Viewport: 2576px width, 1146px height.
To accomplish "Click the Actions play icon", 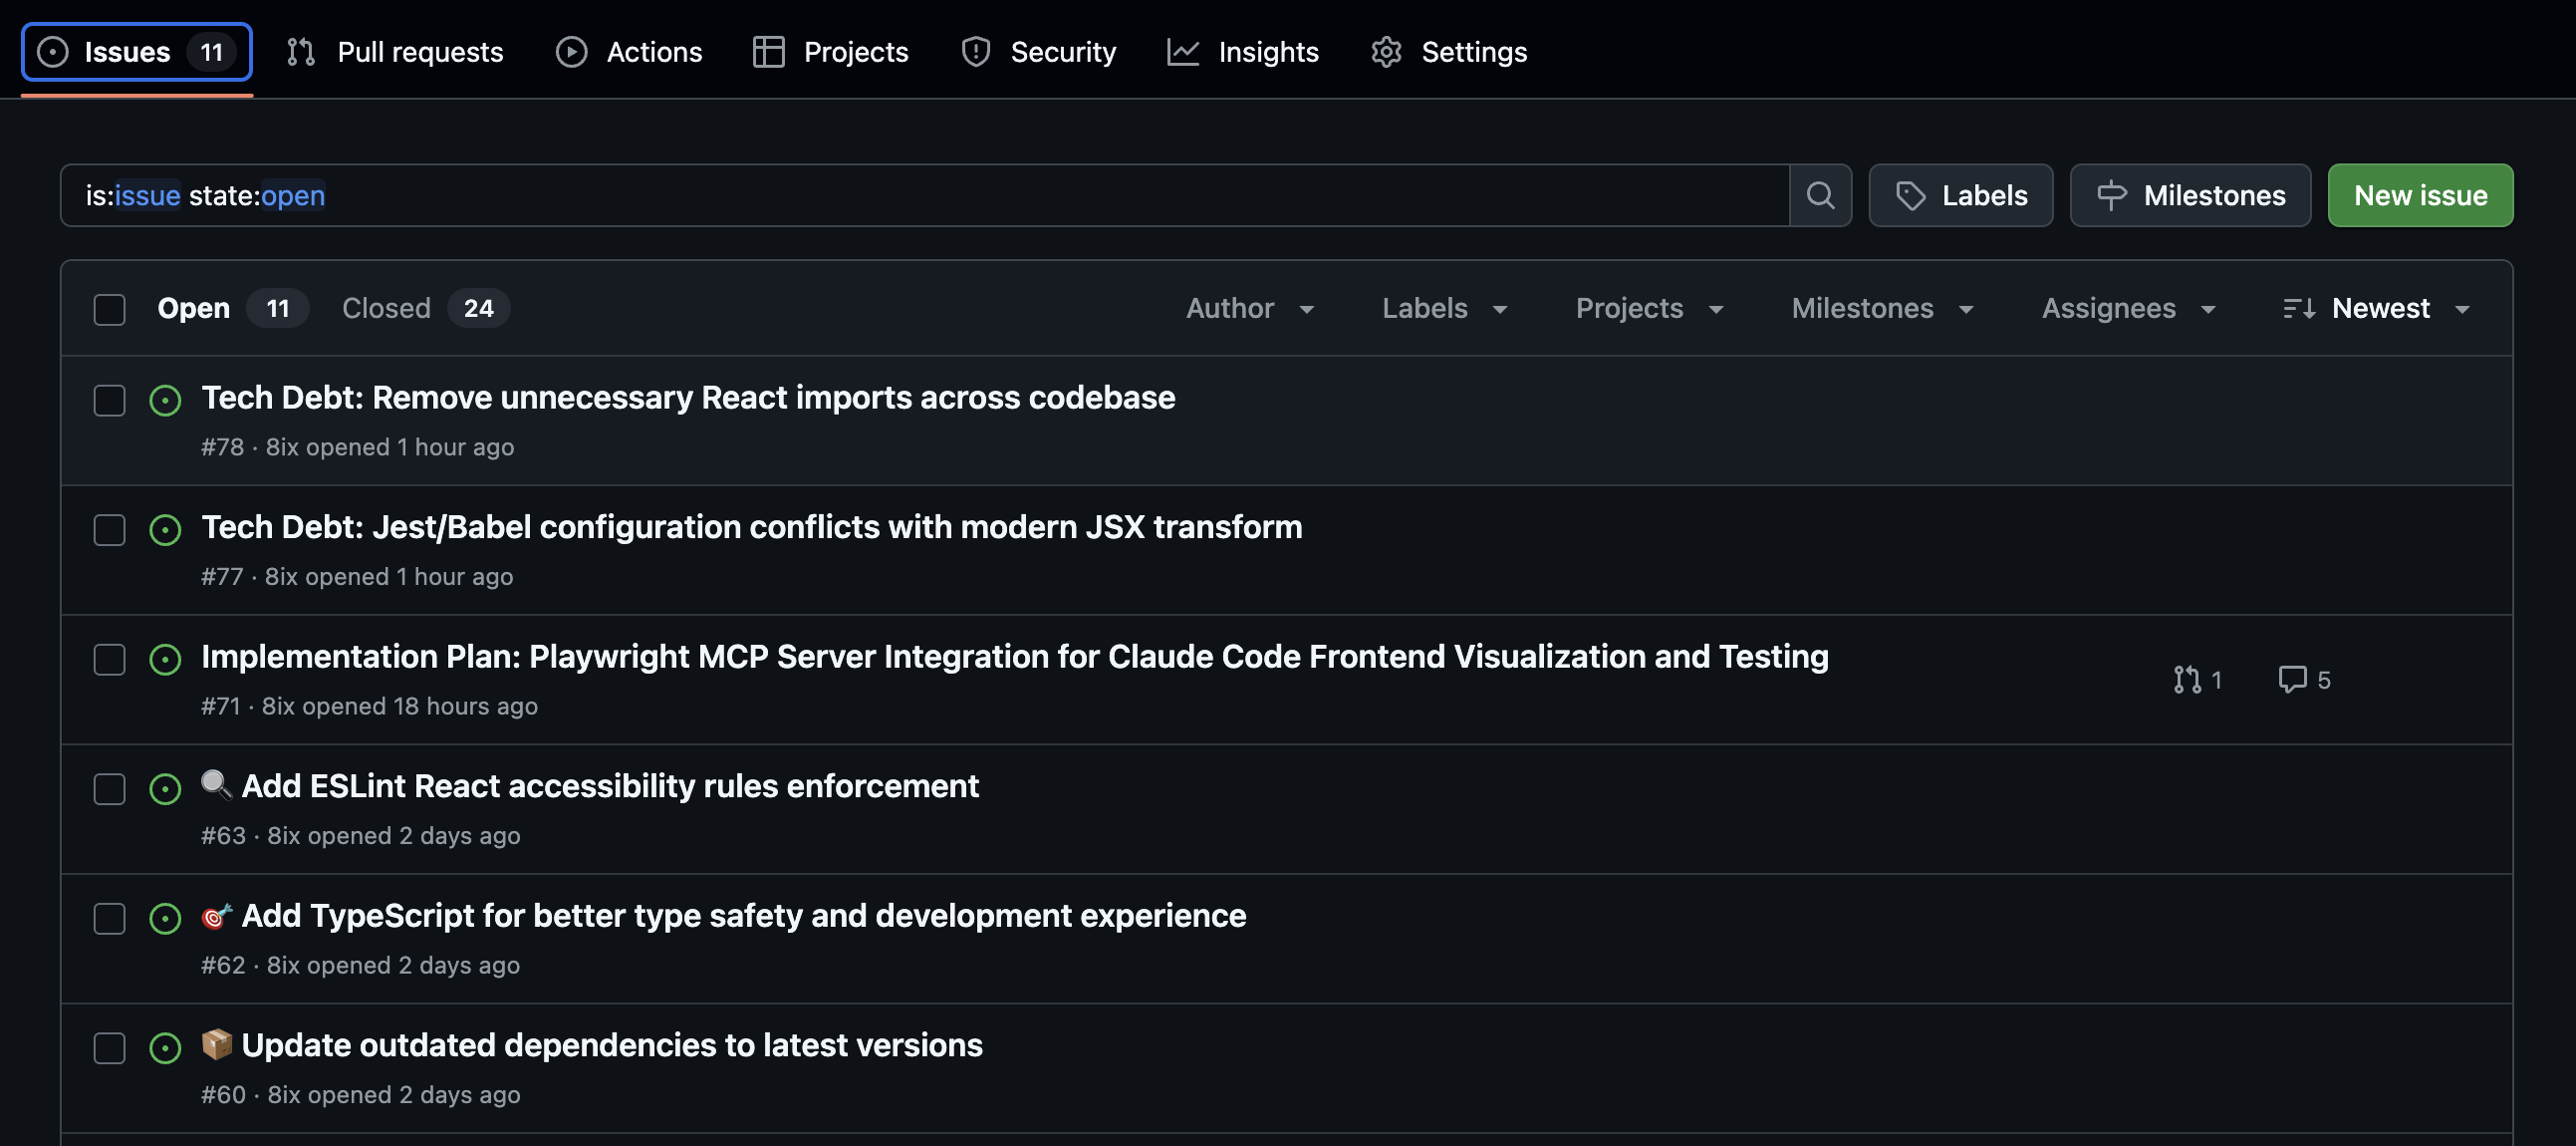I will 571,52.
